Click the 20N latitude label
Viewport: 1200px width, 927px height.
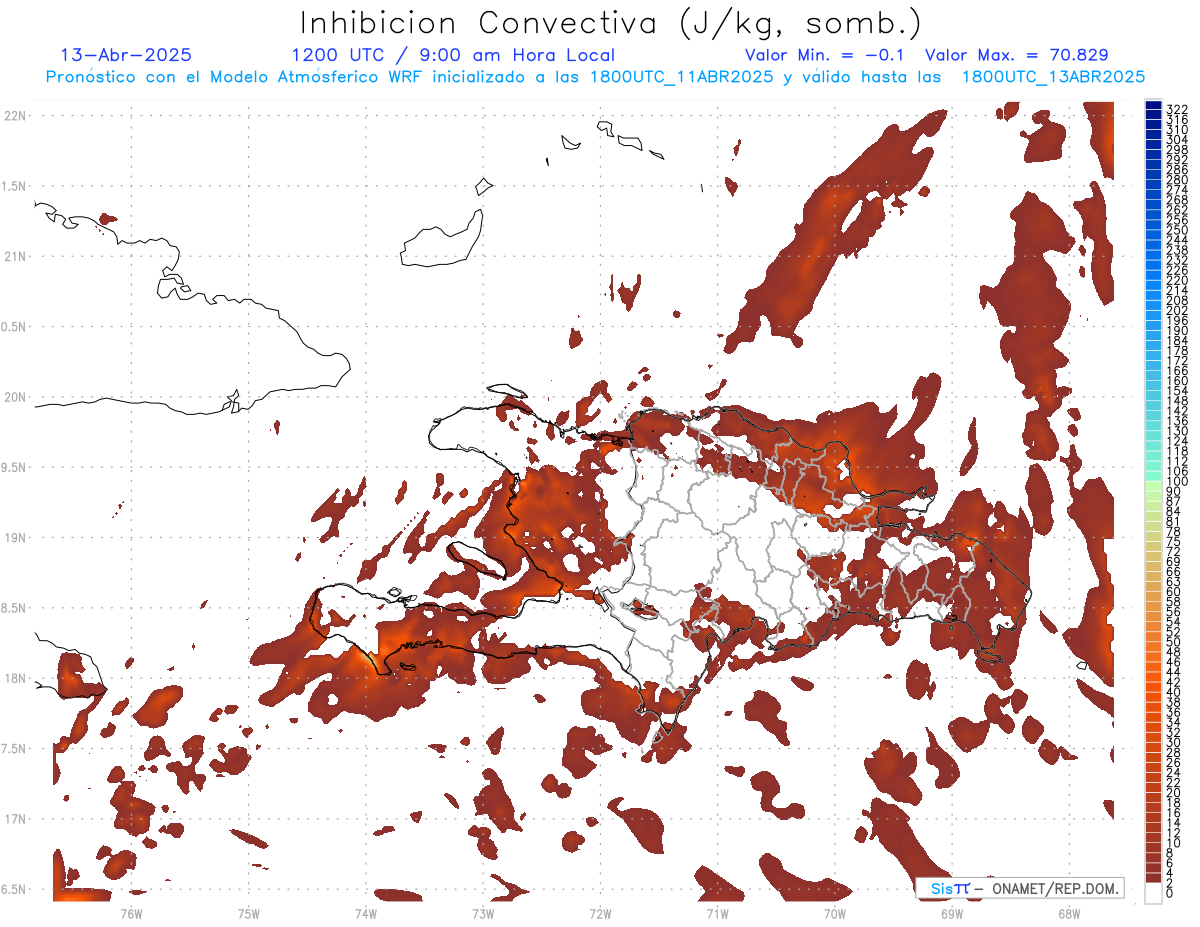point(15,397)
